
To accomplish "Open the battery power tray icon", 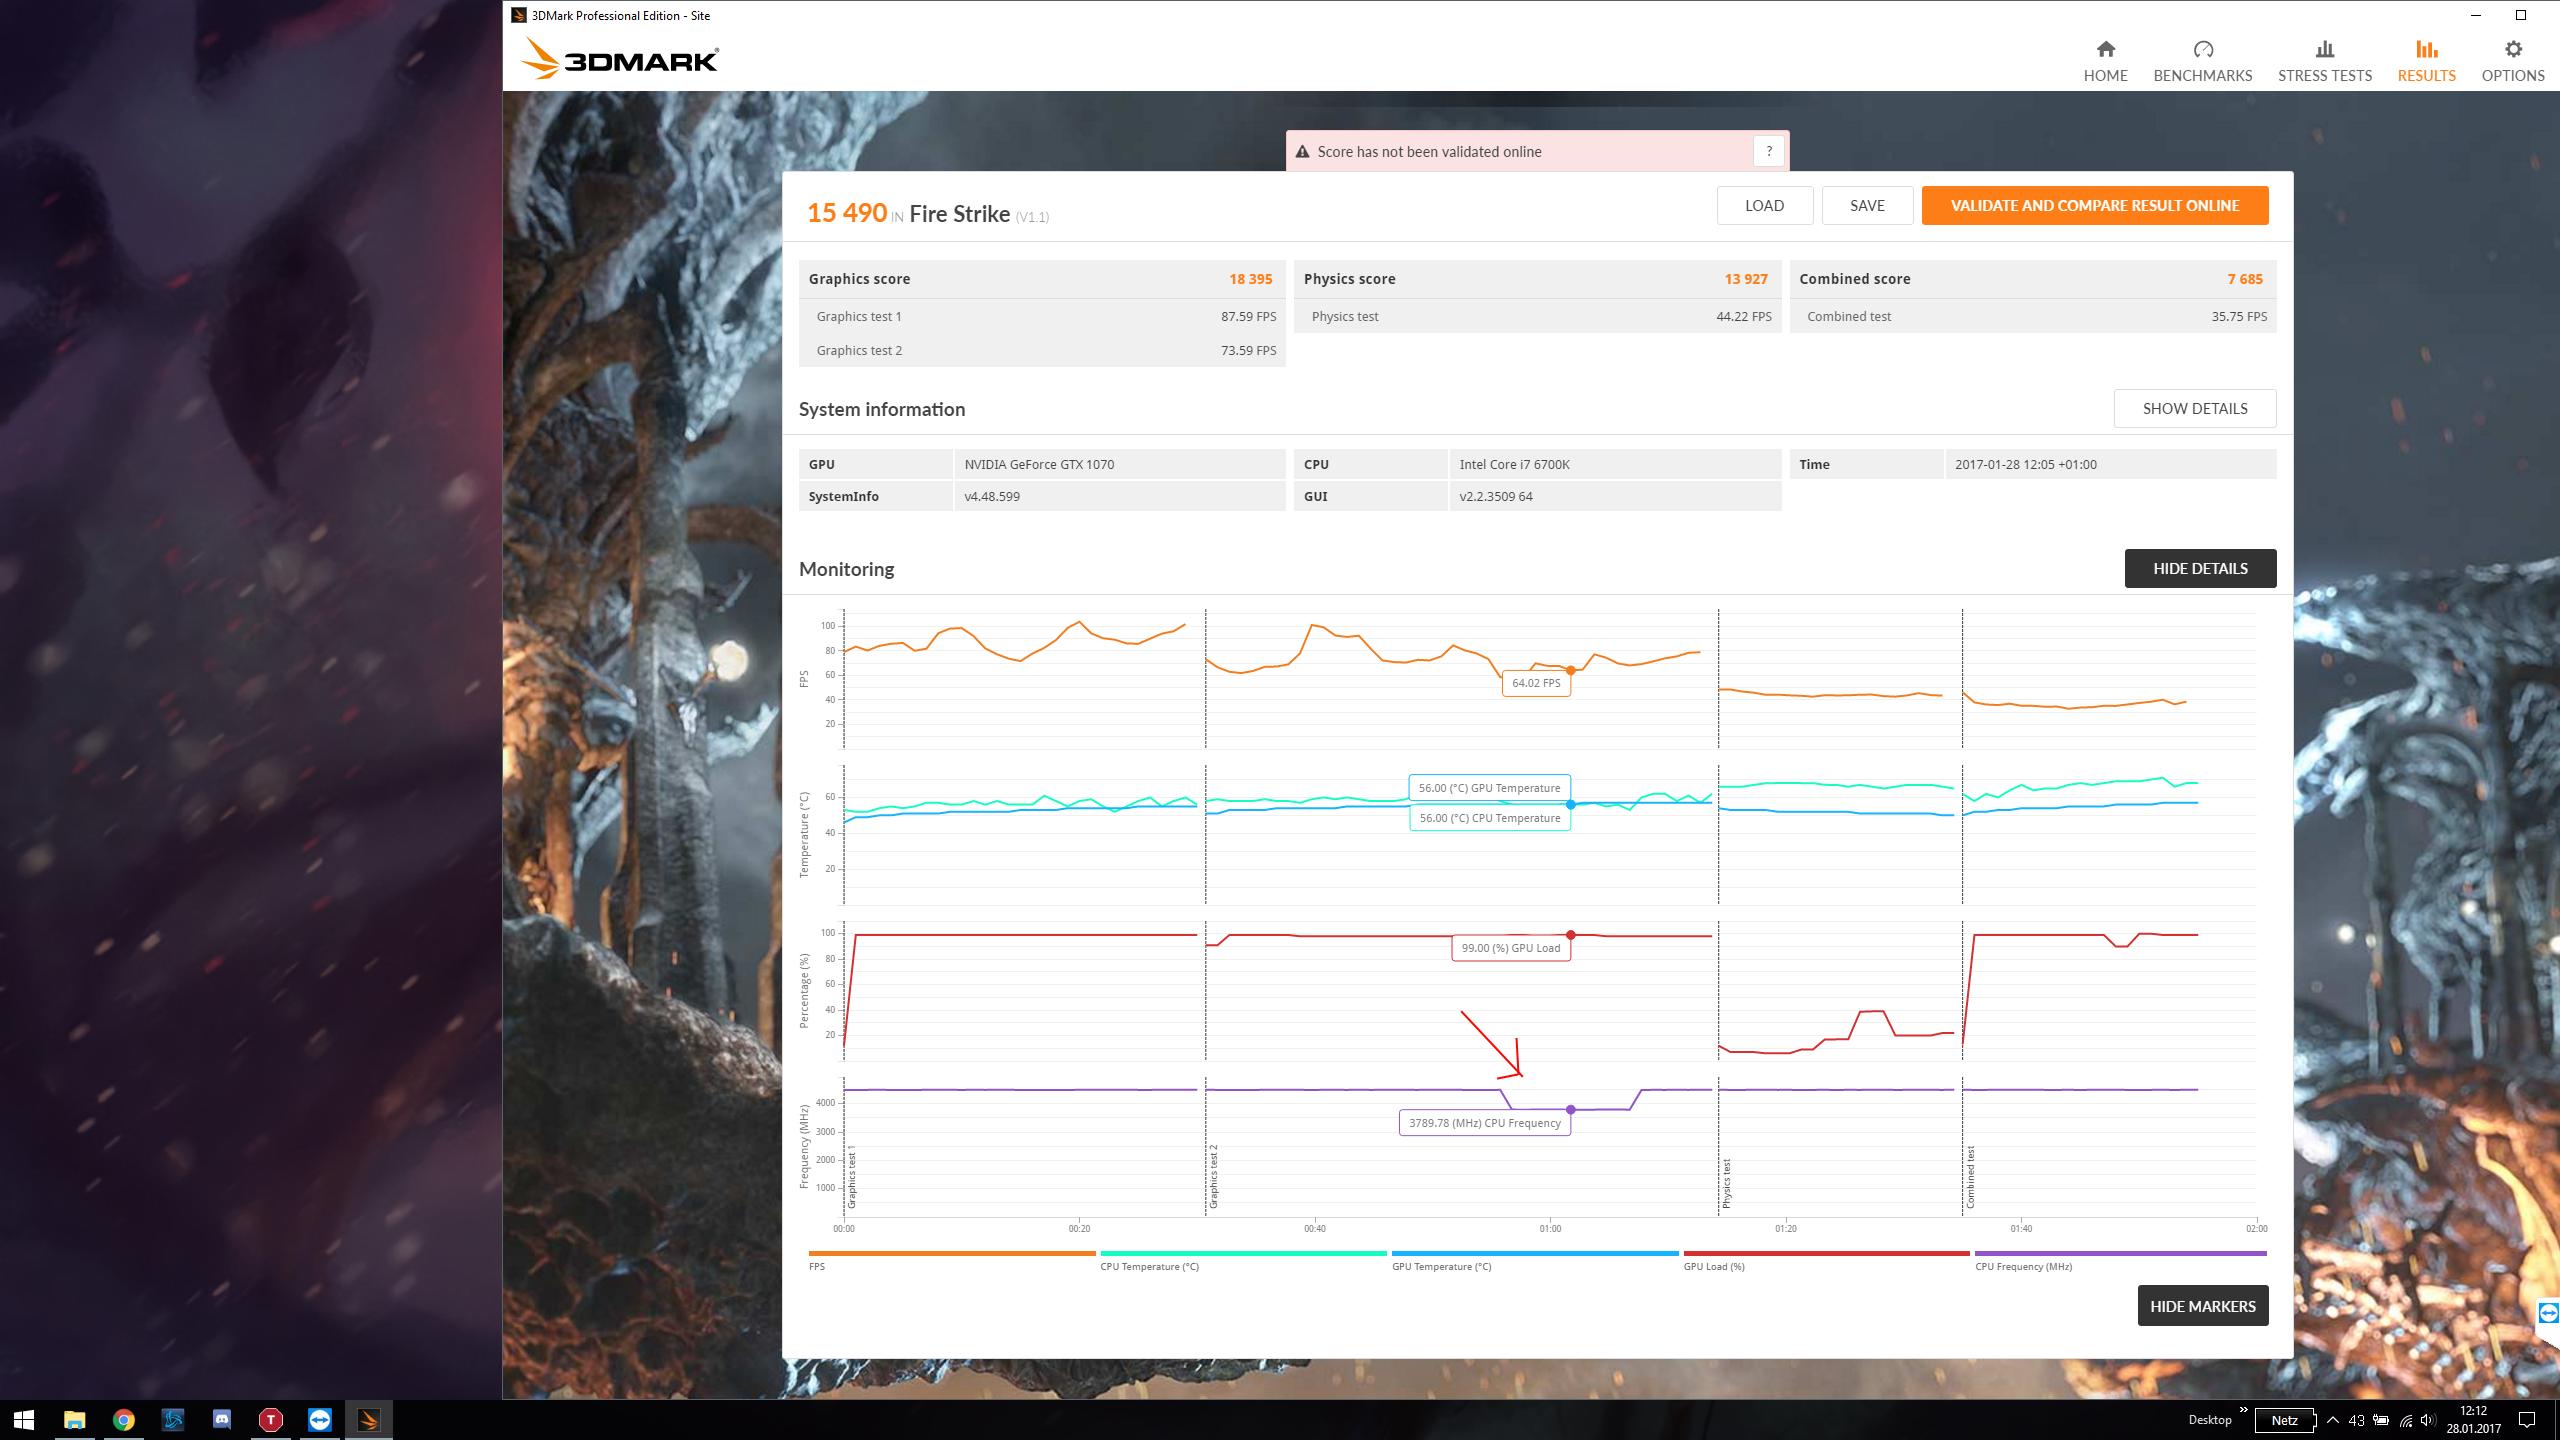I will coord(2381,1420).
